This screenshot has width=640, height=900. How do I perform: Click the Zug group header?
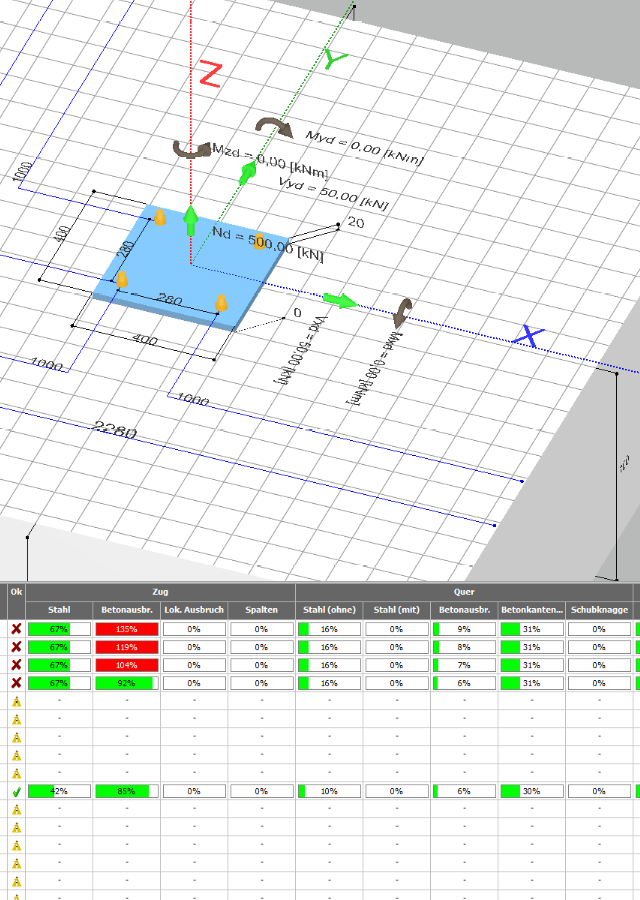[x=160, y=592]
